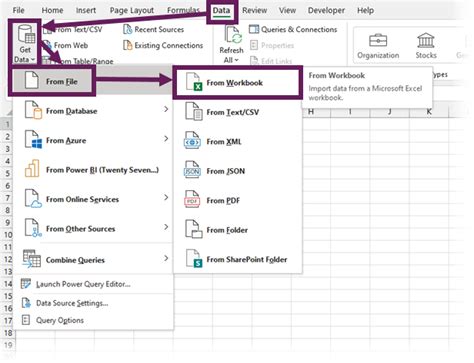Select row 2 header
The height and width of the screenshot is (363, 474).
(7, 136)
